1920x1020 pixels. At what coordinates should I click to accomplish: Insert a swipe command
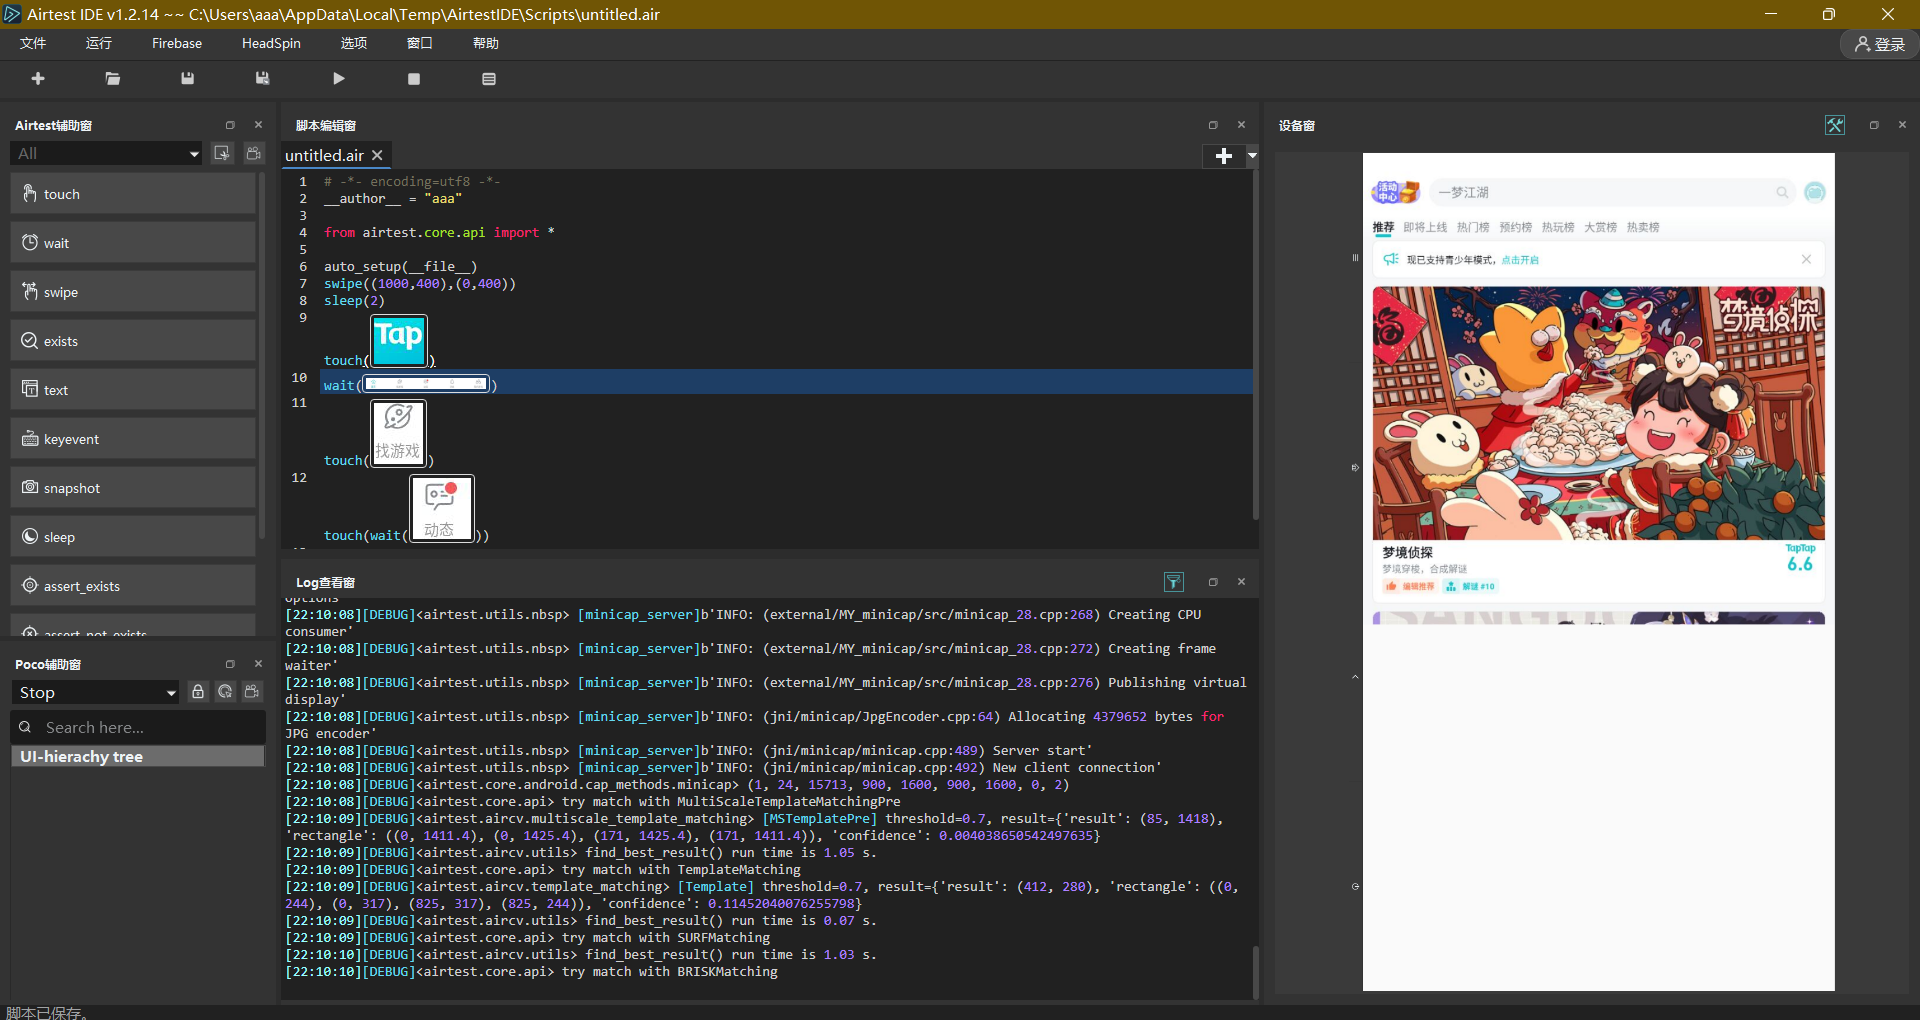point(133,292)
